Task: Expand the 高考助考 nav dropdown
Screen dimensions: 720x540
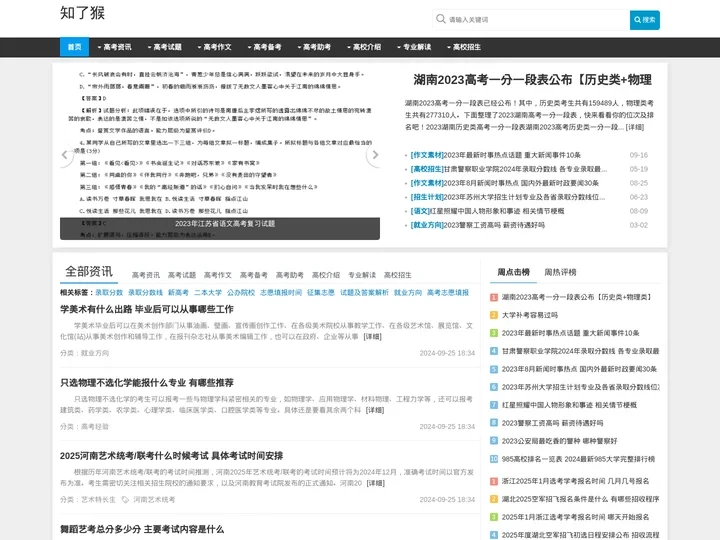Action: 314,47
